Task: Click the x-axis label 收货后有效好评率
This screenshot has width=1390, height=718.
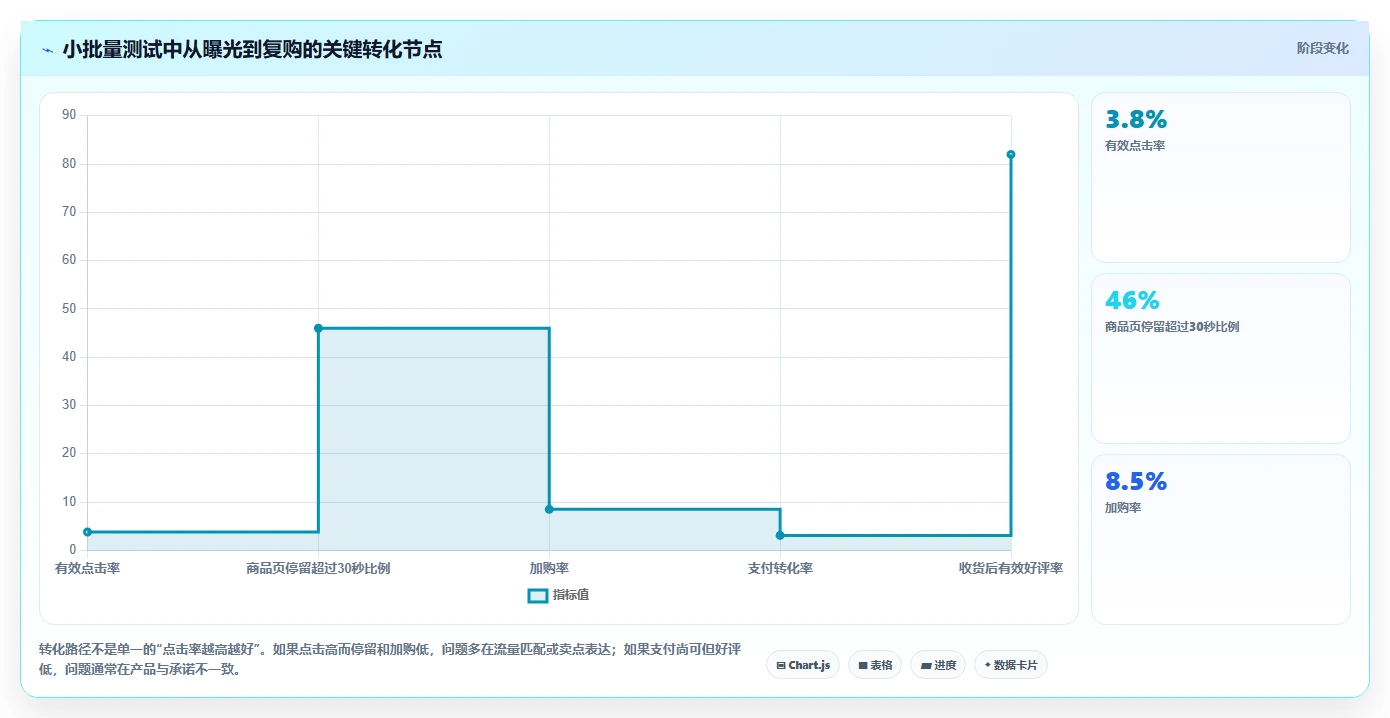Action: point(1011,568)
